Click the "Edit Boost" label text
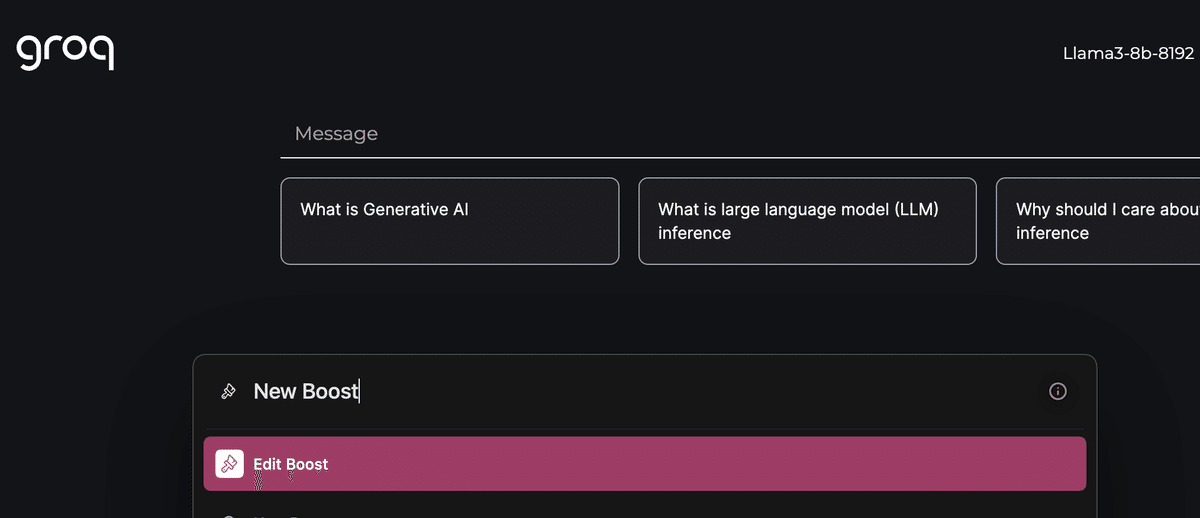Screen dimensions: 1200x518 click(x=291, y=464)
